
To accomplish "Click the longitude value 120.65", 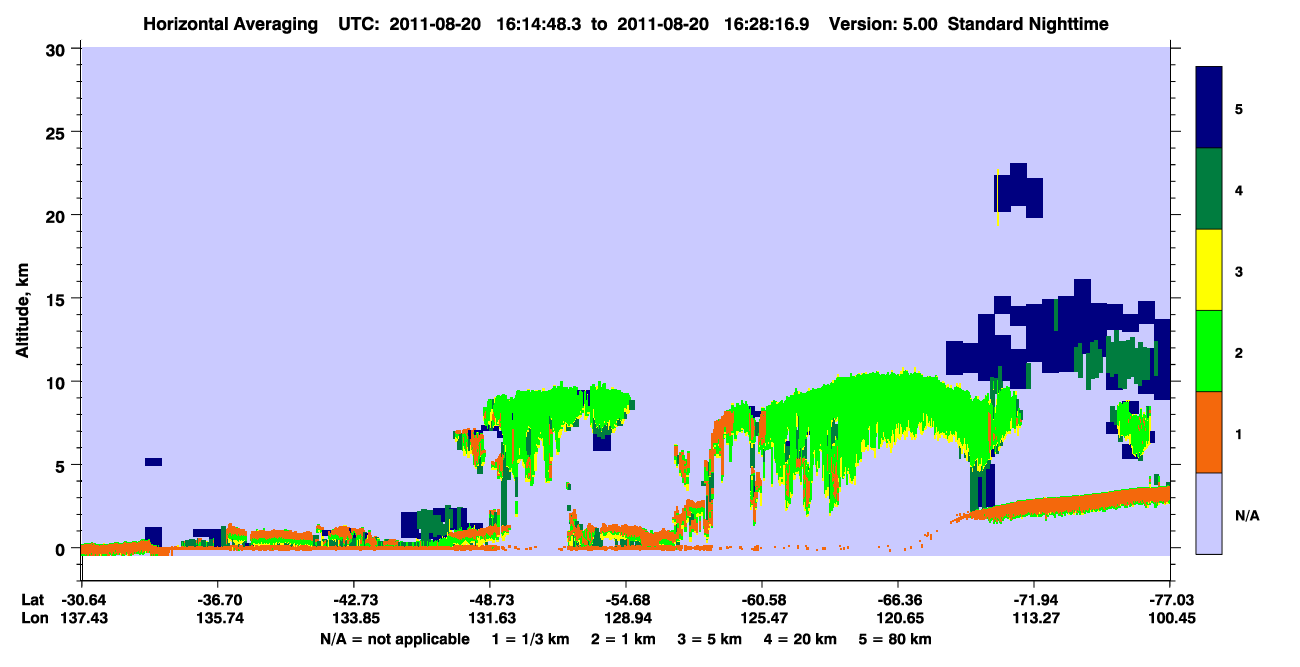I will (898, 619).
